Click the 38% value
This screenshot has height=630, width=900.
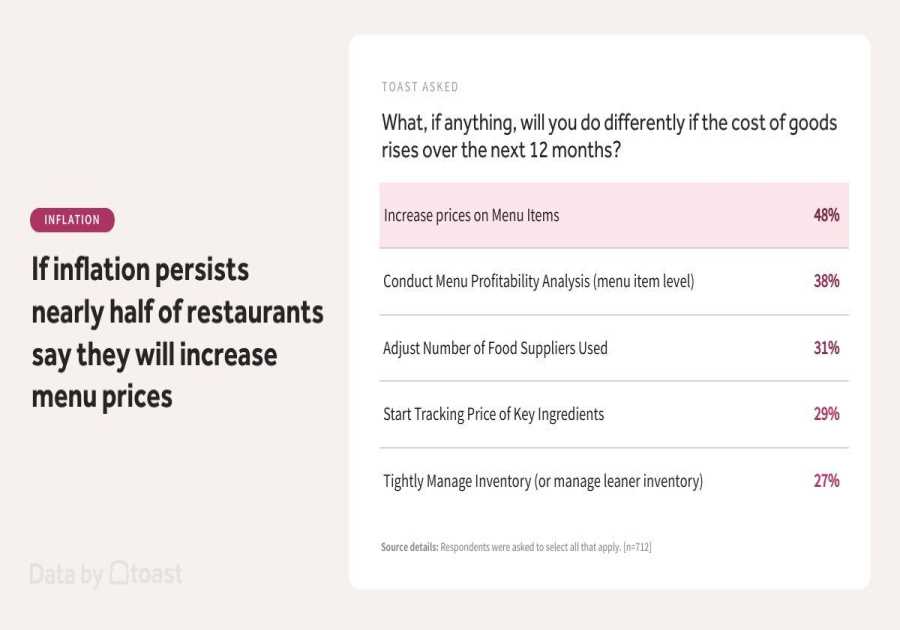826,281
